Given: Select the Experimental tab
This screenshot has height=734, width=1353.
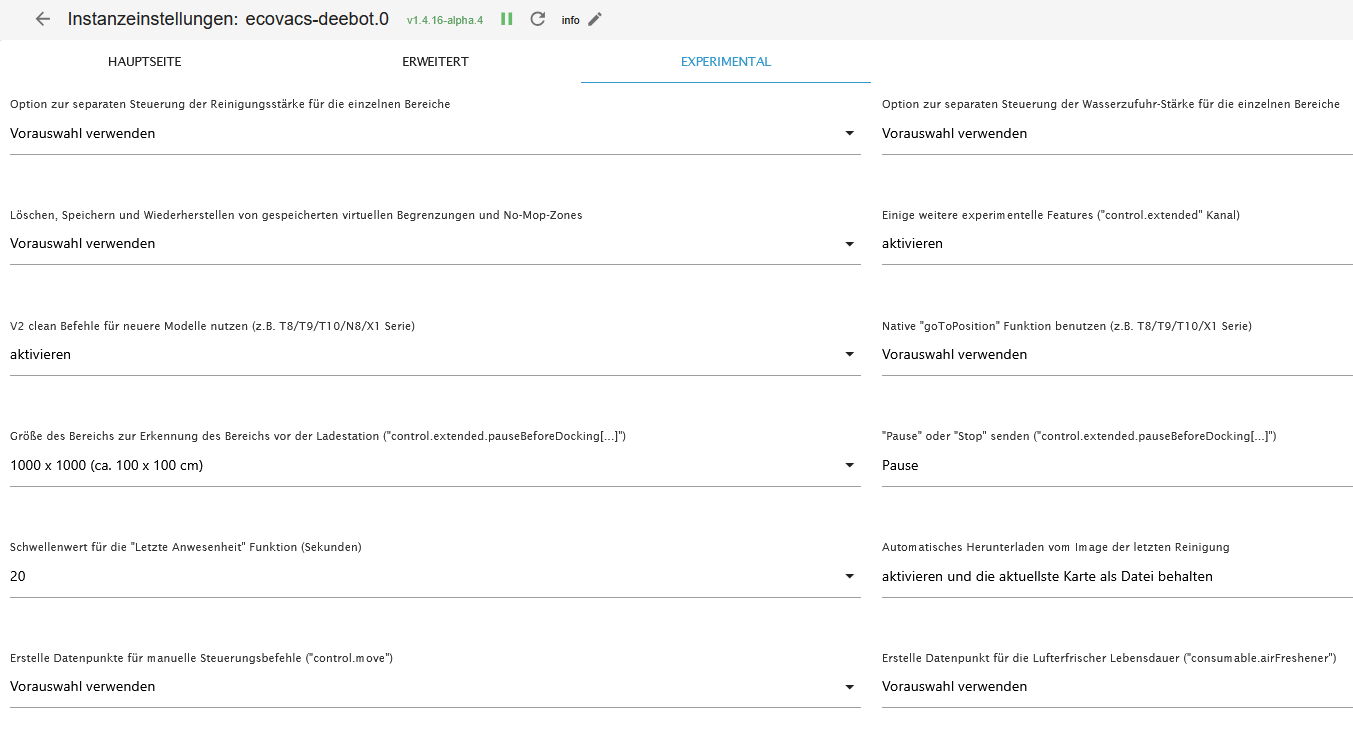Looking at the screenshot, I should (725, 62).
